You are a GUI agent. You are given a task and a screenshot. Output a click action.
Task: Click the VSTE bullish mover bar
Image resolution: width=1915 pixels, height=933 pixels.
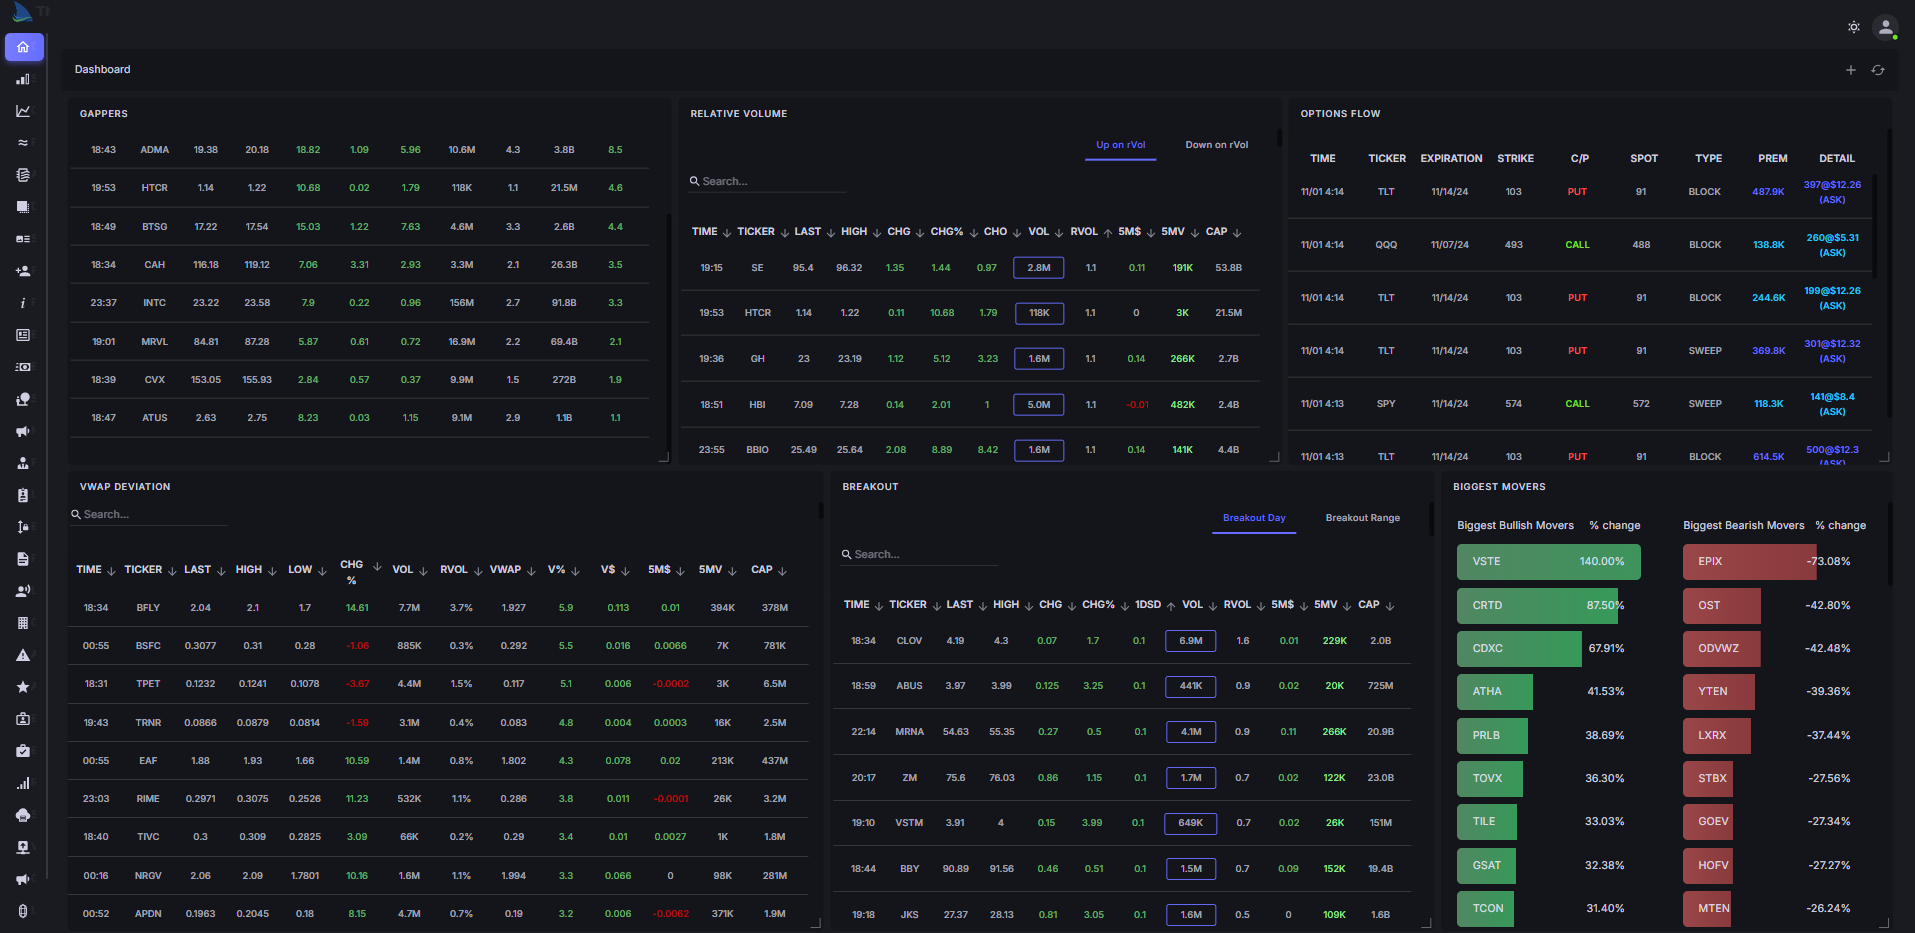[1549, 562]
